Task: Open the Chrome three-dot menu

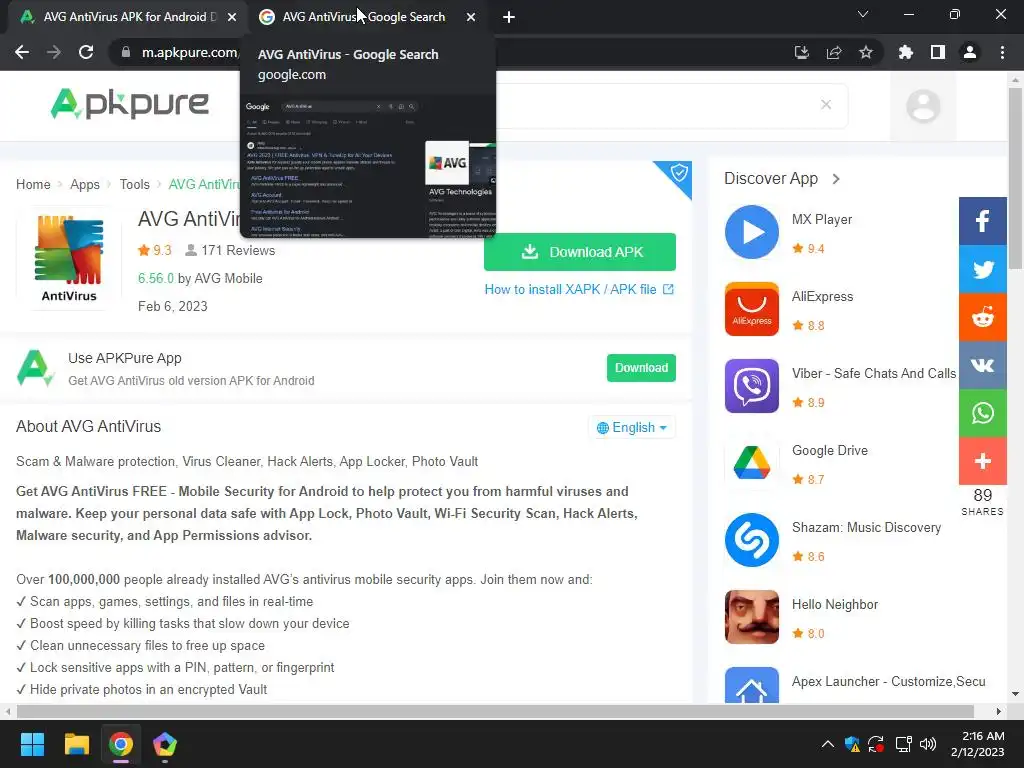Action: coord(1002,52)
